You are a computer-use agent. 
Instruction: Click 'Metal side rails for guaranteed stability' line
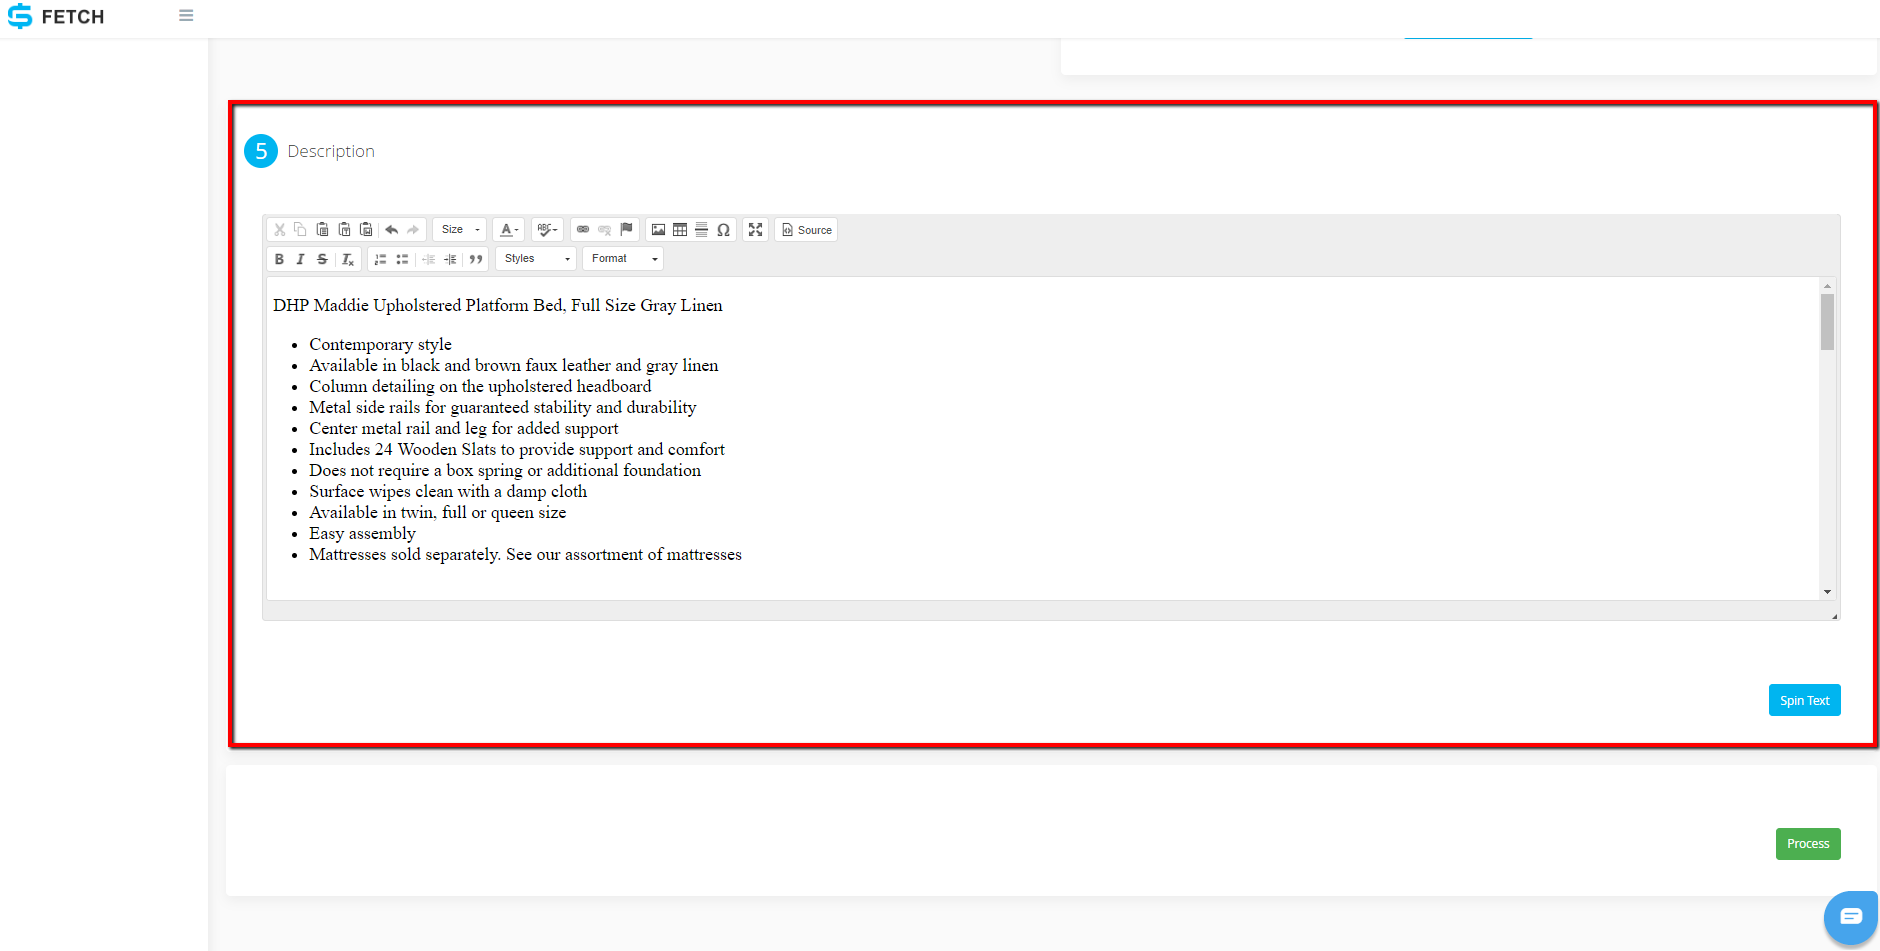click(503, 407)
